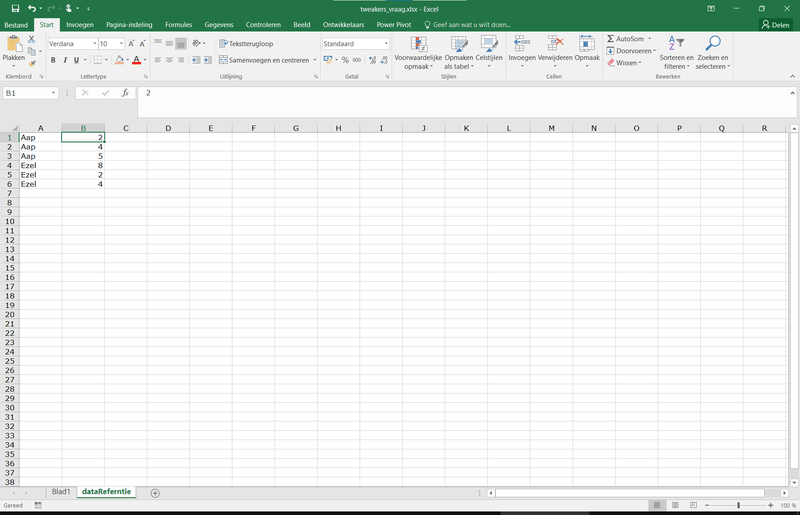Open Voorwaardelijke opmaak

click(x=418, y=53)
